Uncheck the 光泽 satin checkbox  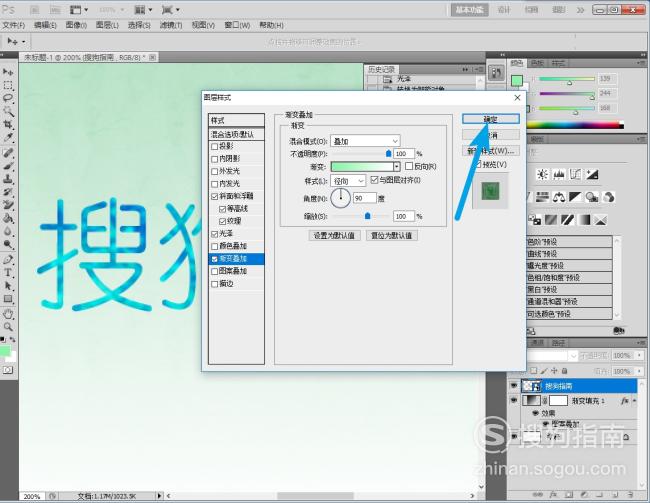click(214, 234)
